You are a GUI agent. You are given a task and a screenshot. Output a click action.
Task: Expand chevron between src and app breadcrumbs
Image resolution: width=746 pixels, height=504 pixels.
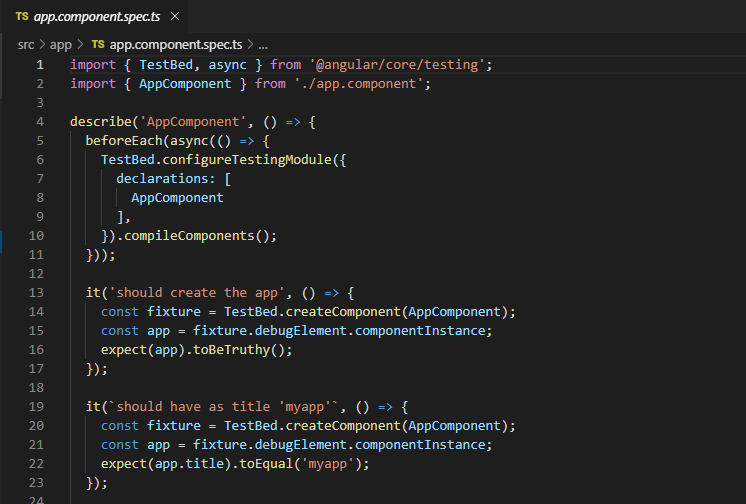(42, 45)
